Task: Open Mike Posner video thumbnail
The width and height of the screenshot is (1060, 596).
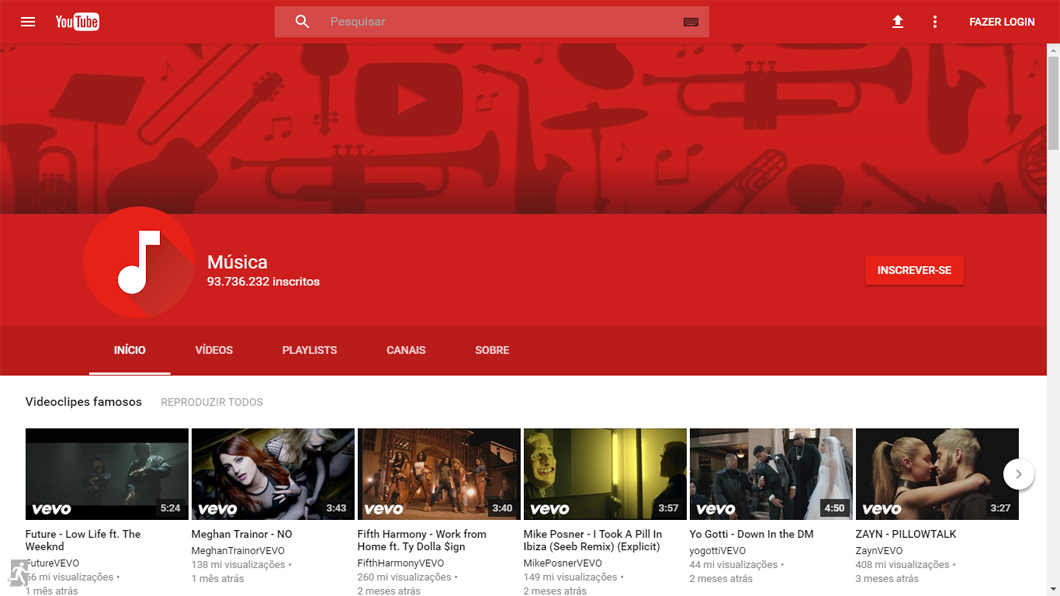Action: [605, 474]
